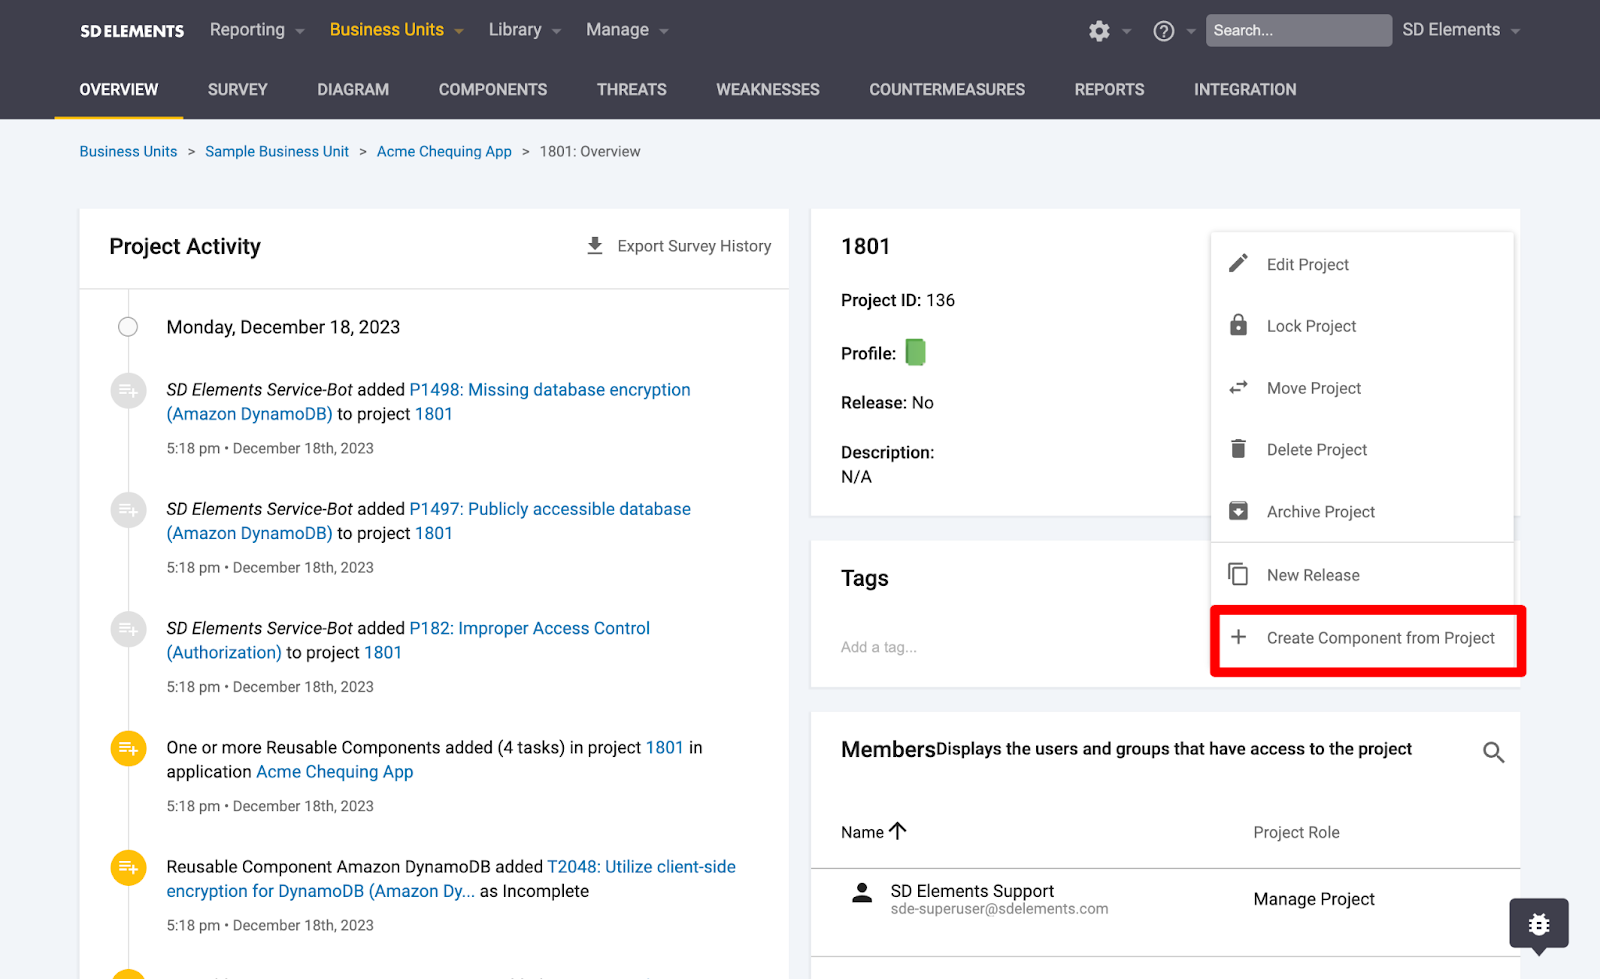Click the plus icon for Create Component

[1238, 637]
